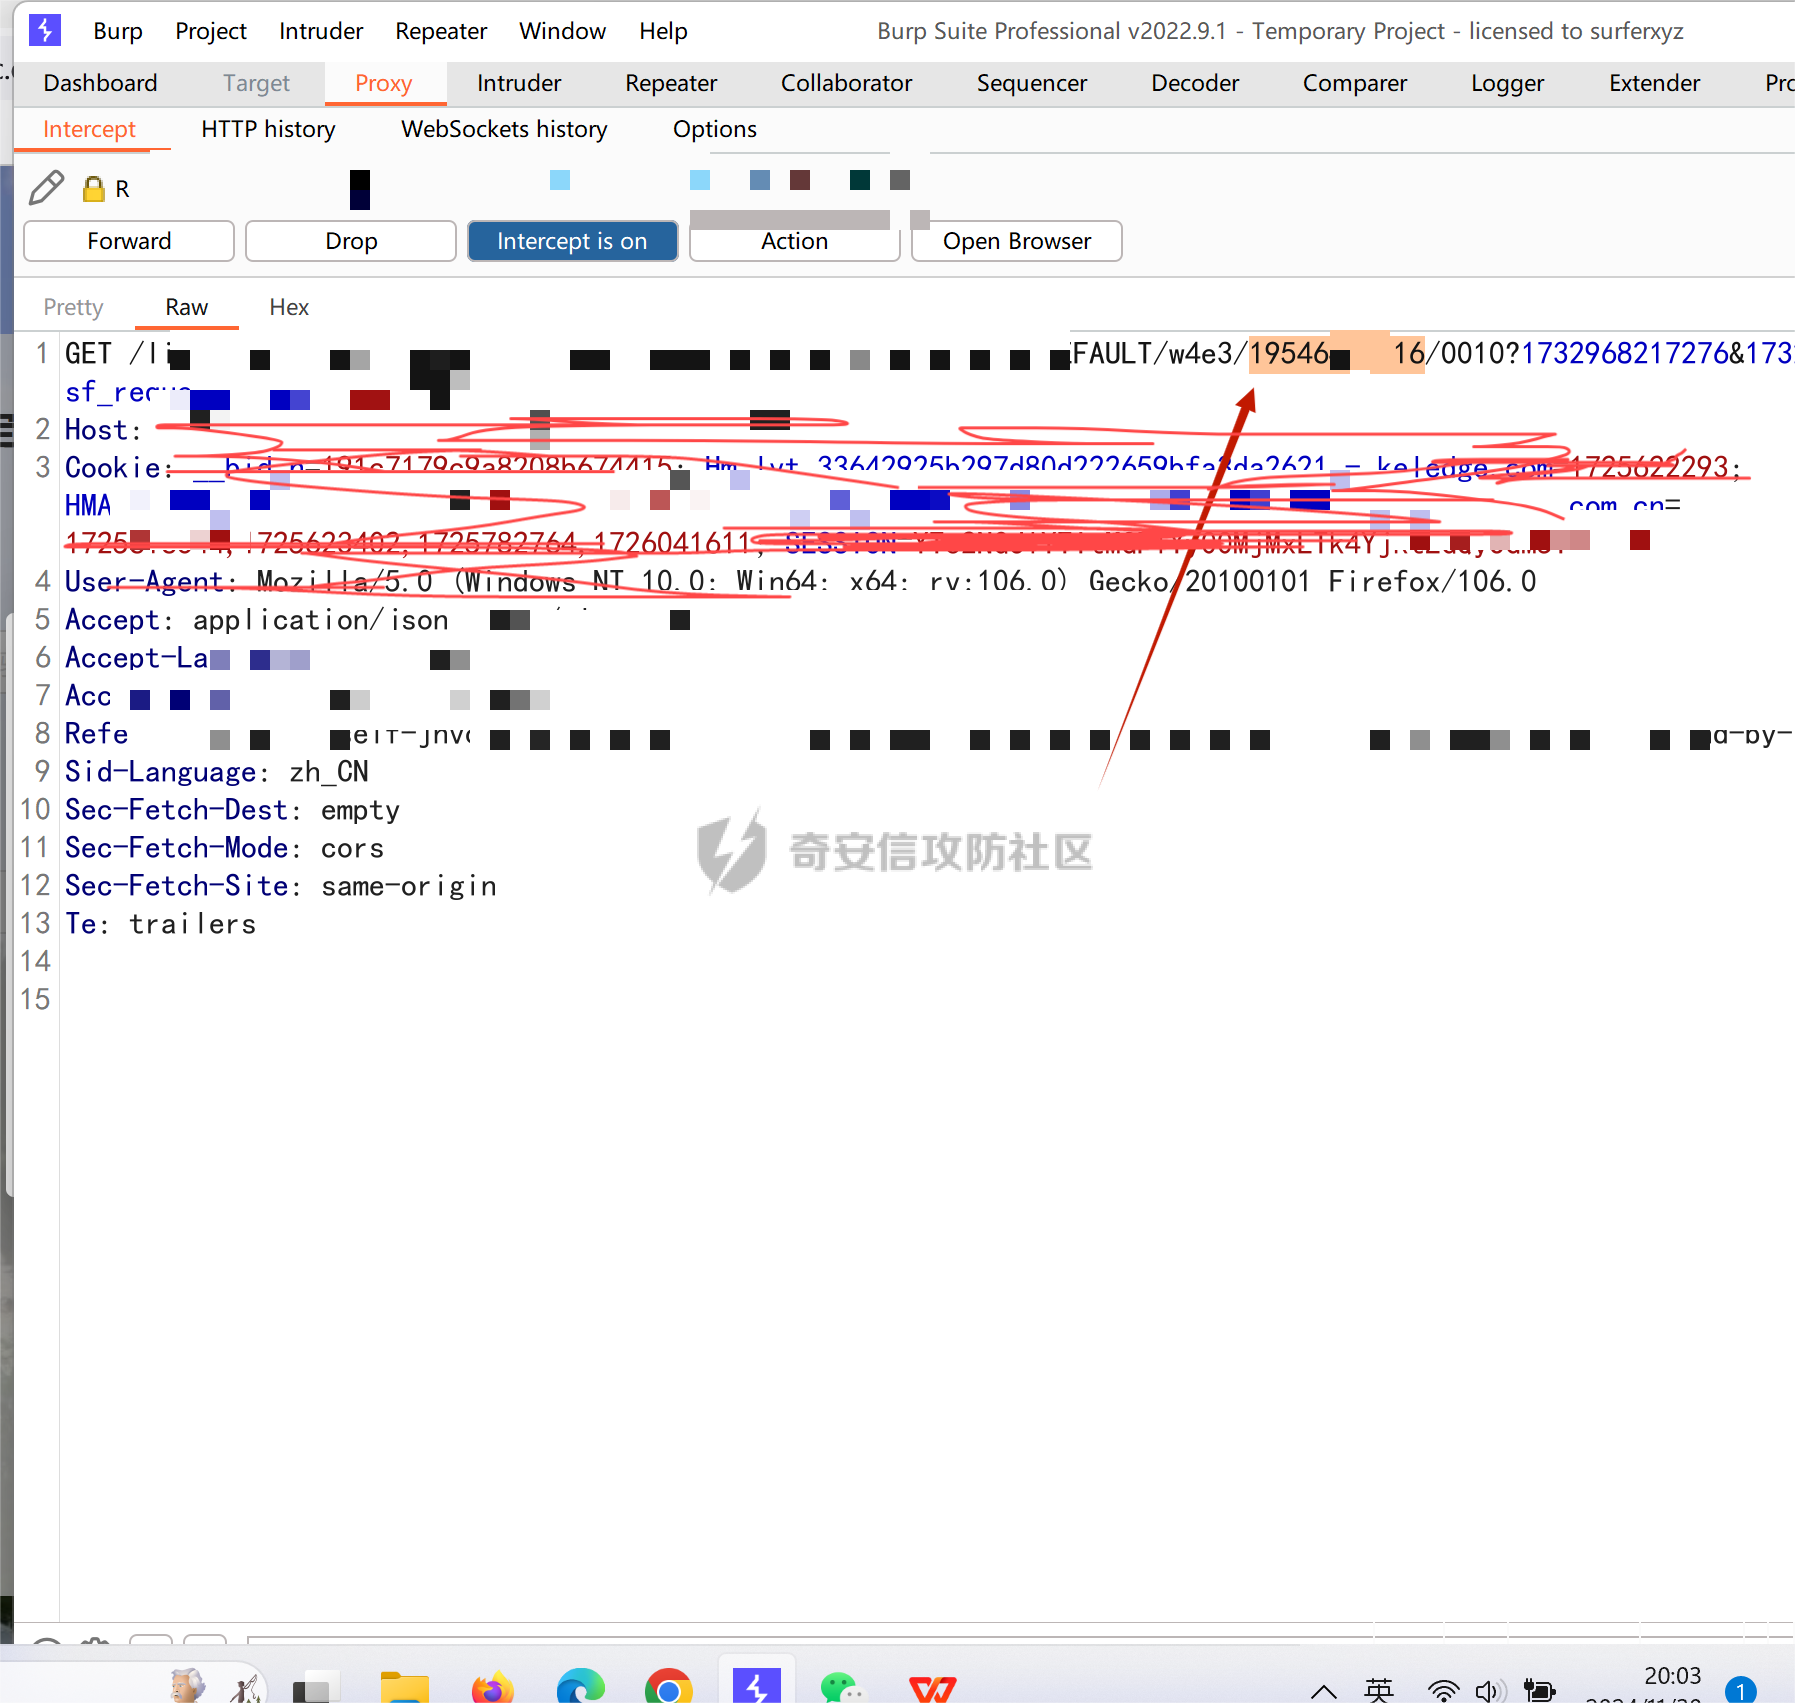Image resolution: width=1795 pixels, height=1703 pixels.
Task: Open the Repeater menu in the menu bar
Action: (441, 31)
